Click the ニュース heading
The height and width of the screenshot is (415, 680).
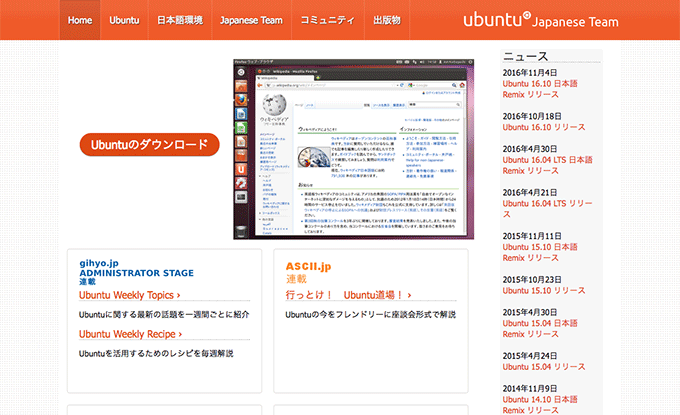526,56
